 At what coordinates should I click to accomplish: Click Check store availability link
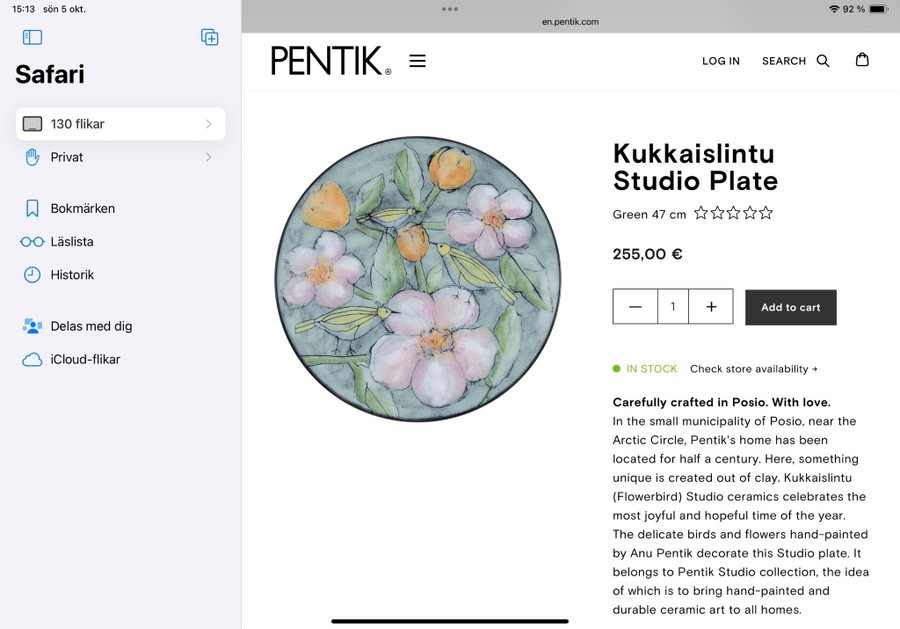pos(753,369)
